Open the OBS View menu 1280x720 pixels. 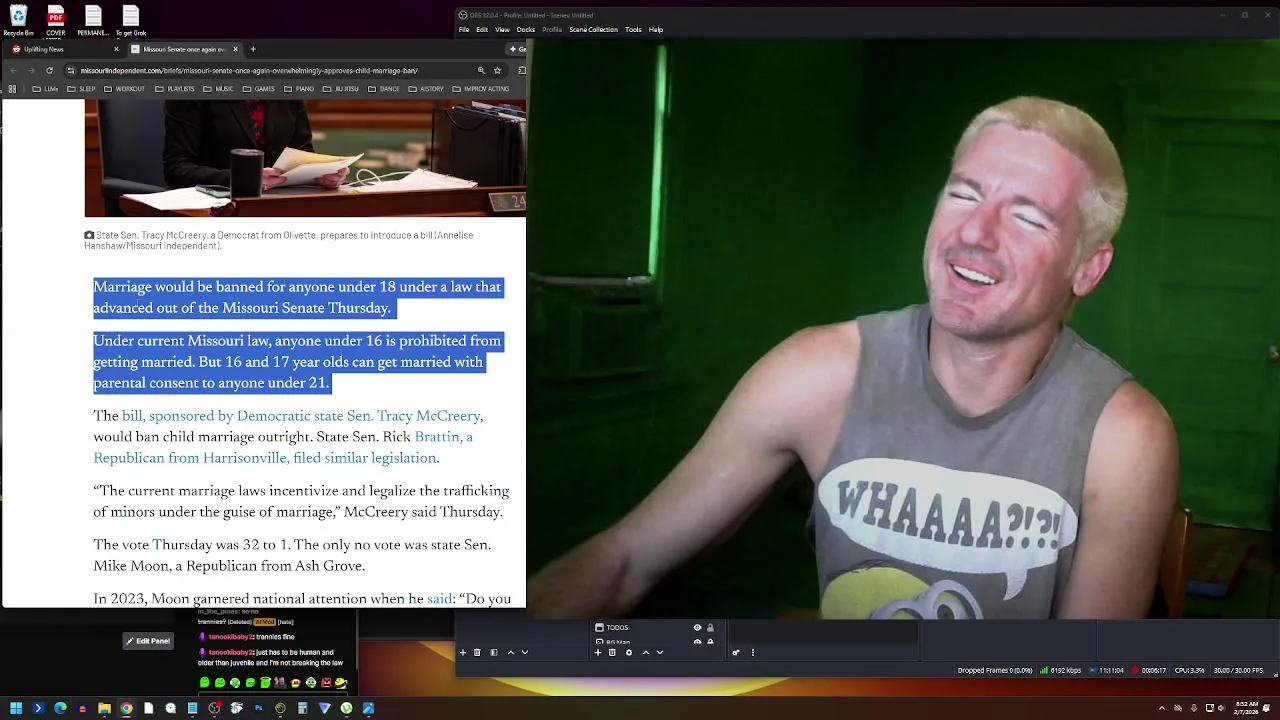502,30
